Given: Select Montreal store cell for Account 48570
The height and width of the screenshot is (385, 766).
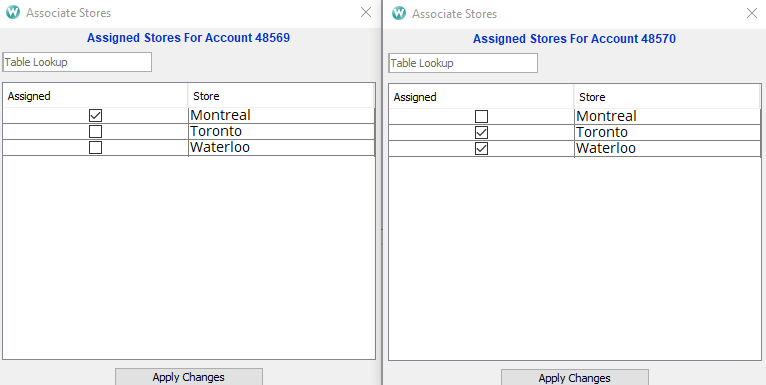Looking at the screenshot, I should point(667,117).
